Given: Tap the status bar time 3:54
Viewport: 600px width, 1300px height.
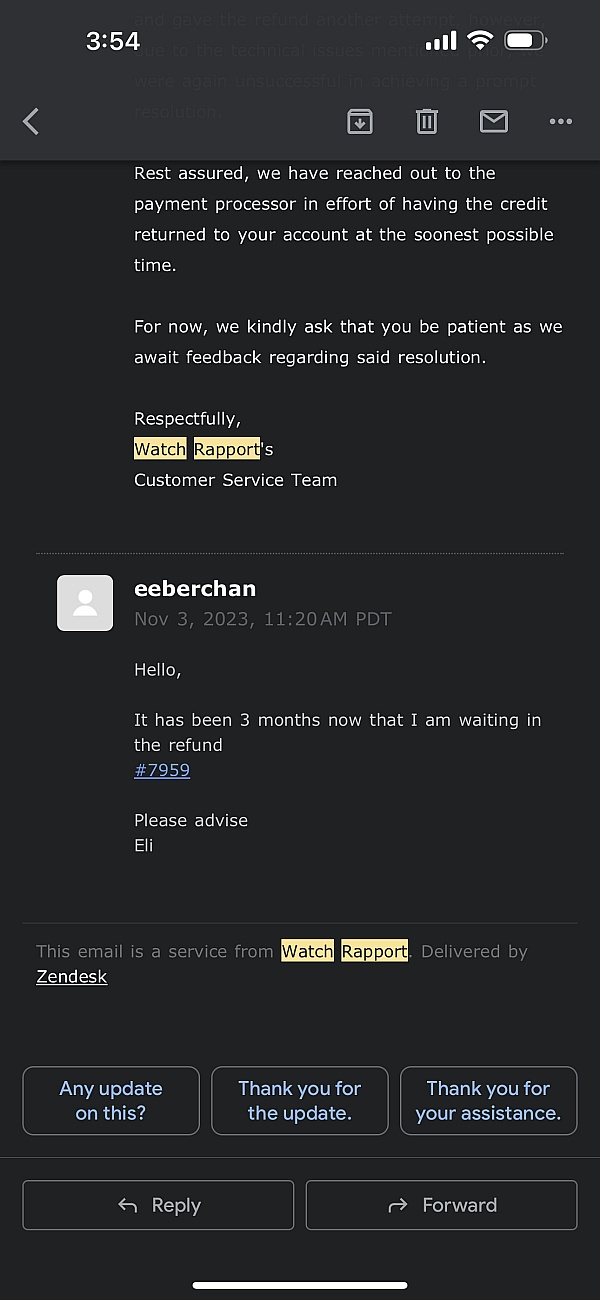Looking at the screenshot, I should click(113, 41).
